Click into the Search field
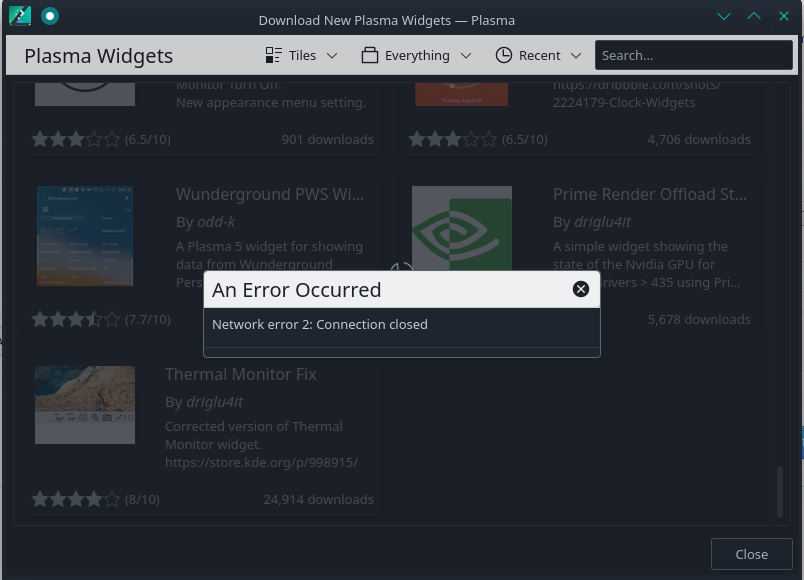 click(x=693, y=55)
